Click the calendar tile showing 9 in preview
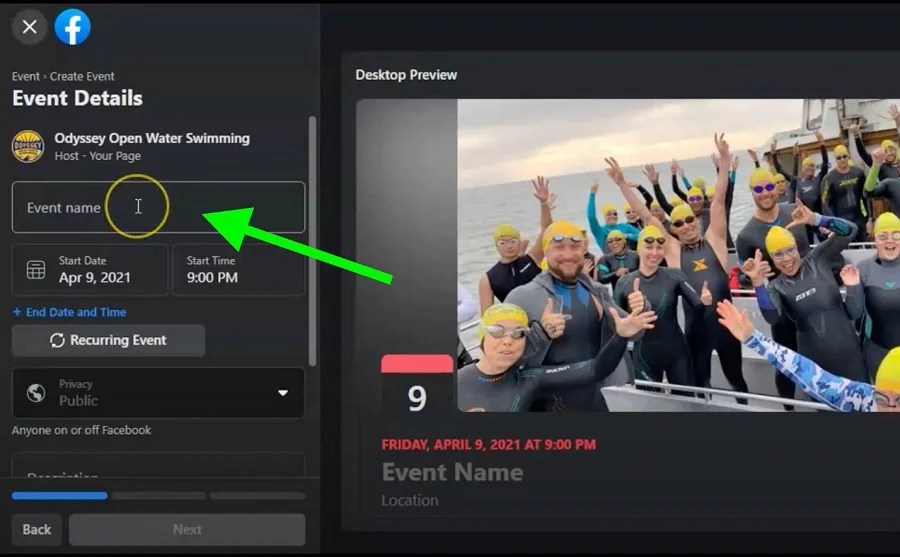 pos(417,387)
